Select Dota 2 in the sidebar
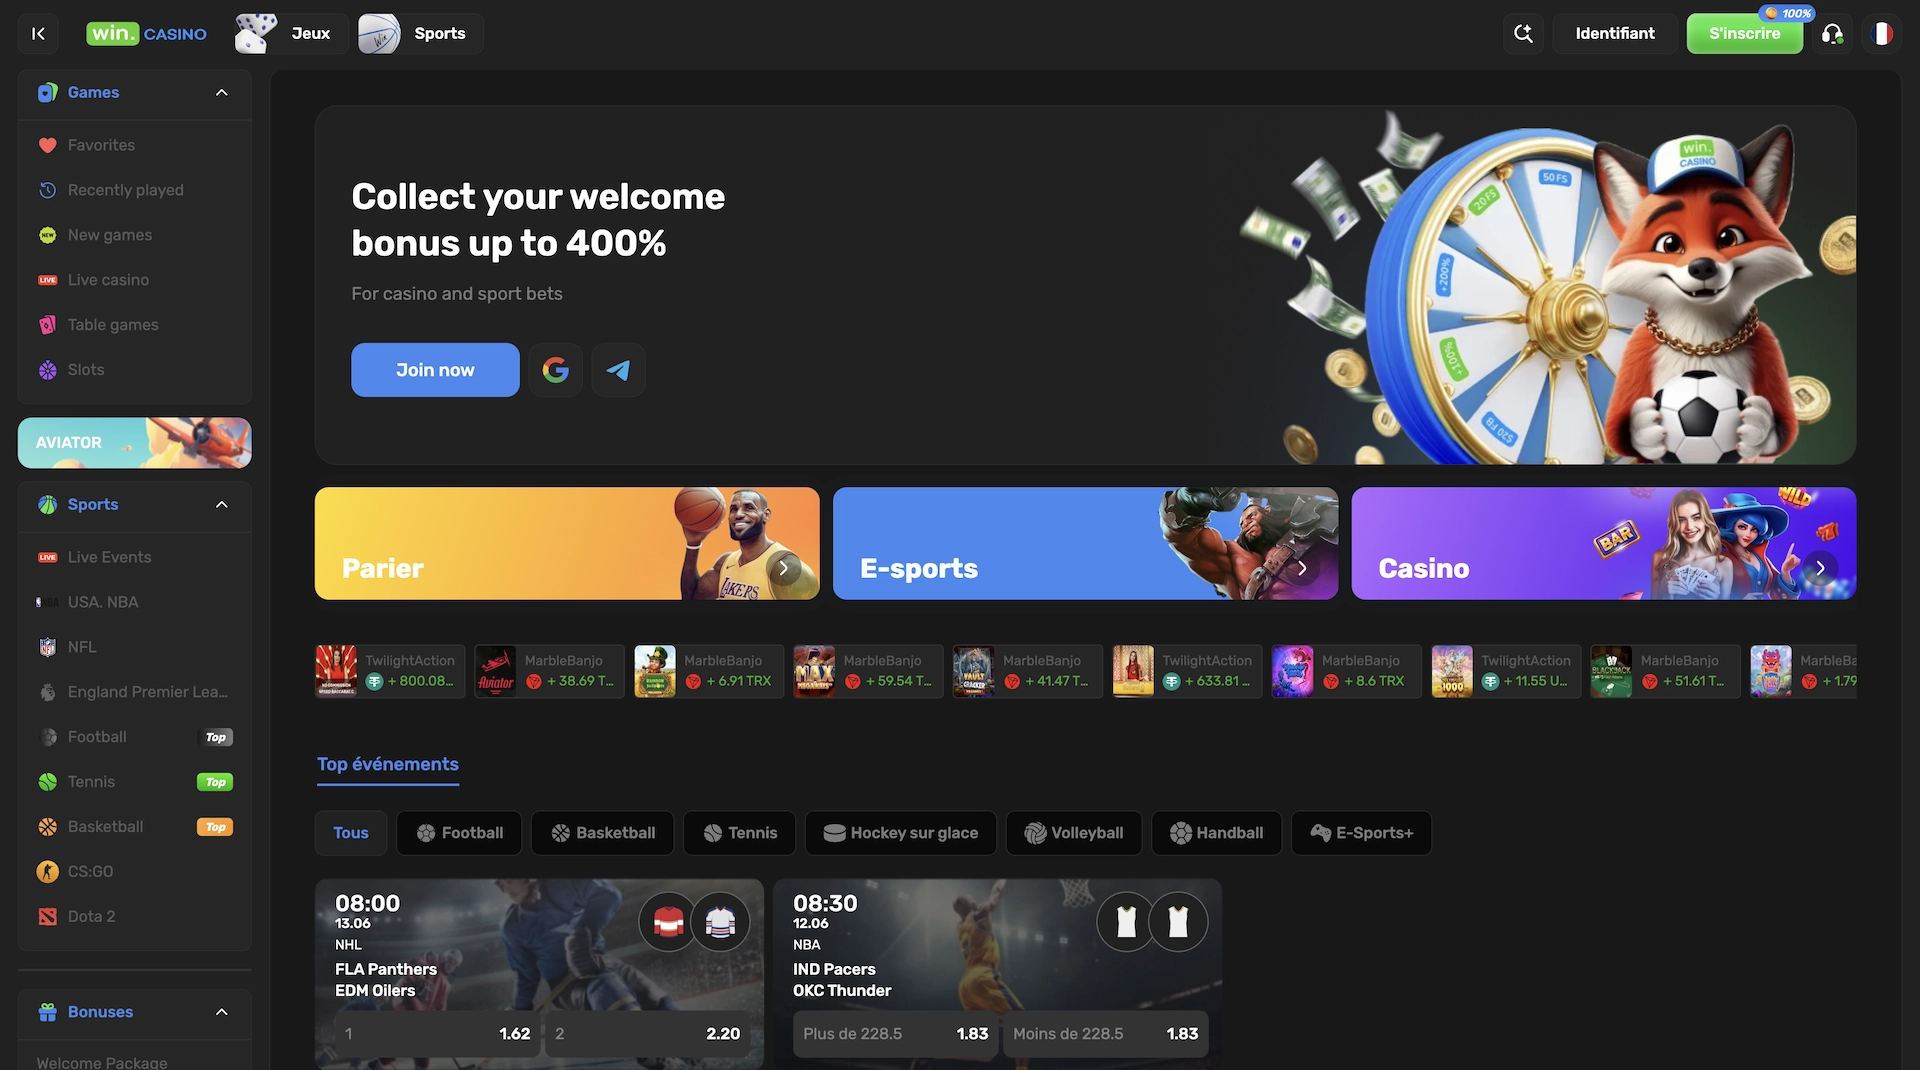This screenshot has height=1070, width=1920. tap(91, 916)
